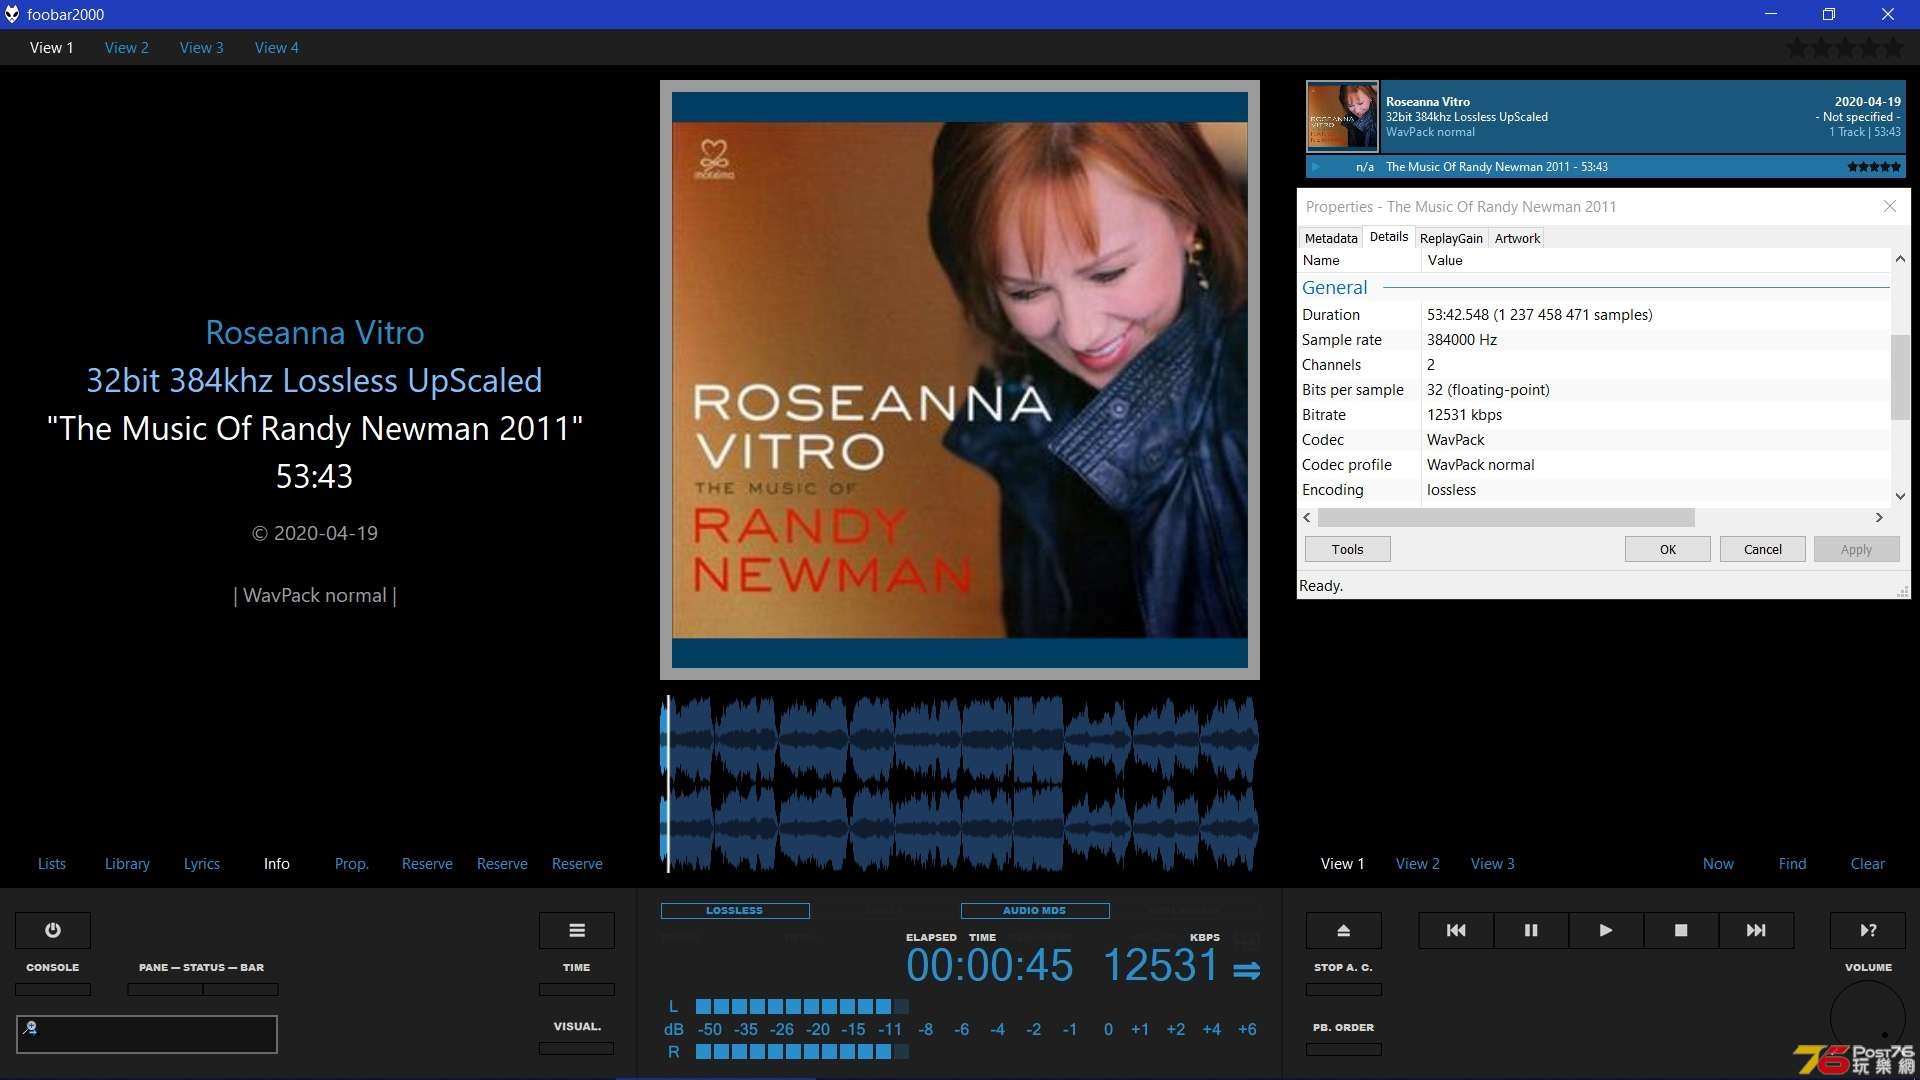Skip to the next track
Image resolution: width=1920 pixels, height=1080 pixels.
(1756, 930)
